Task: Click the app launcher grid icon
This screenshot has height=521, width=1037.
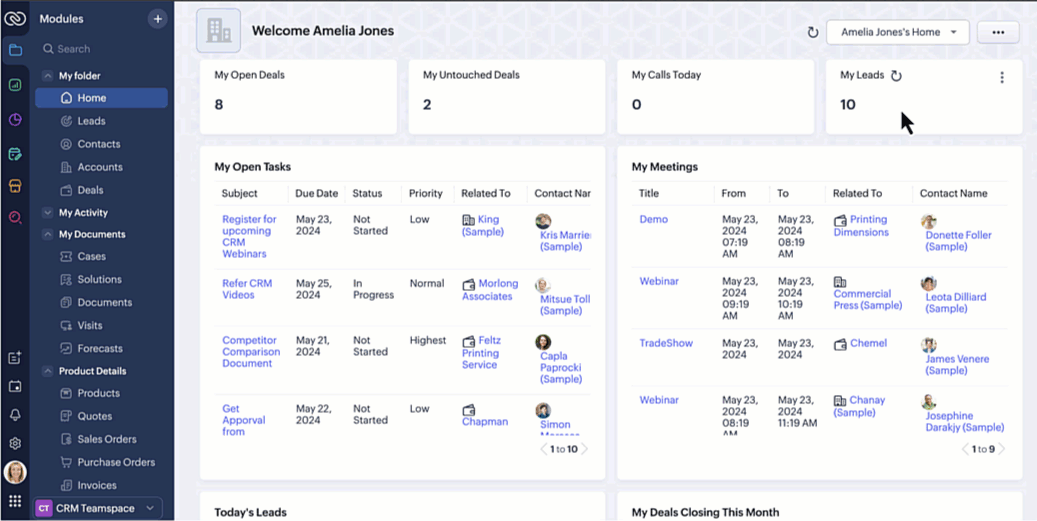Action: 15,501
